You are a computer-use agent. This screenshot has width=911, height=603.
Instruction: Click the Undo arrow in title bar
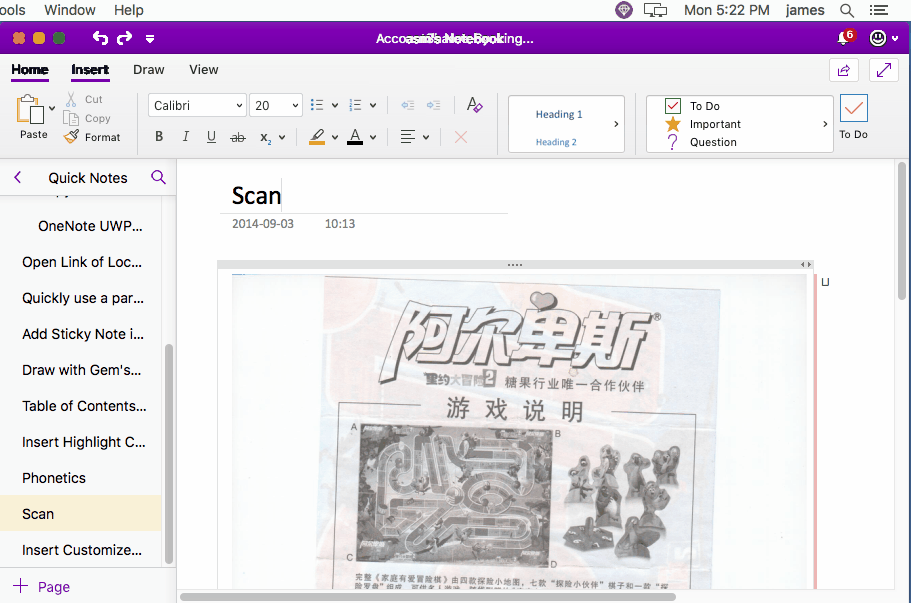100,38
